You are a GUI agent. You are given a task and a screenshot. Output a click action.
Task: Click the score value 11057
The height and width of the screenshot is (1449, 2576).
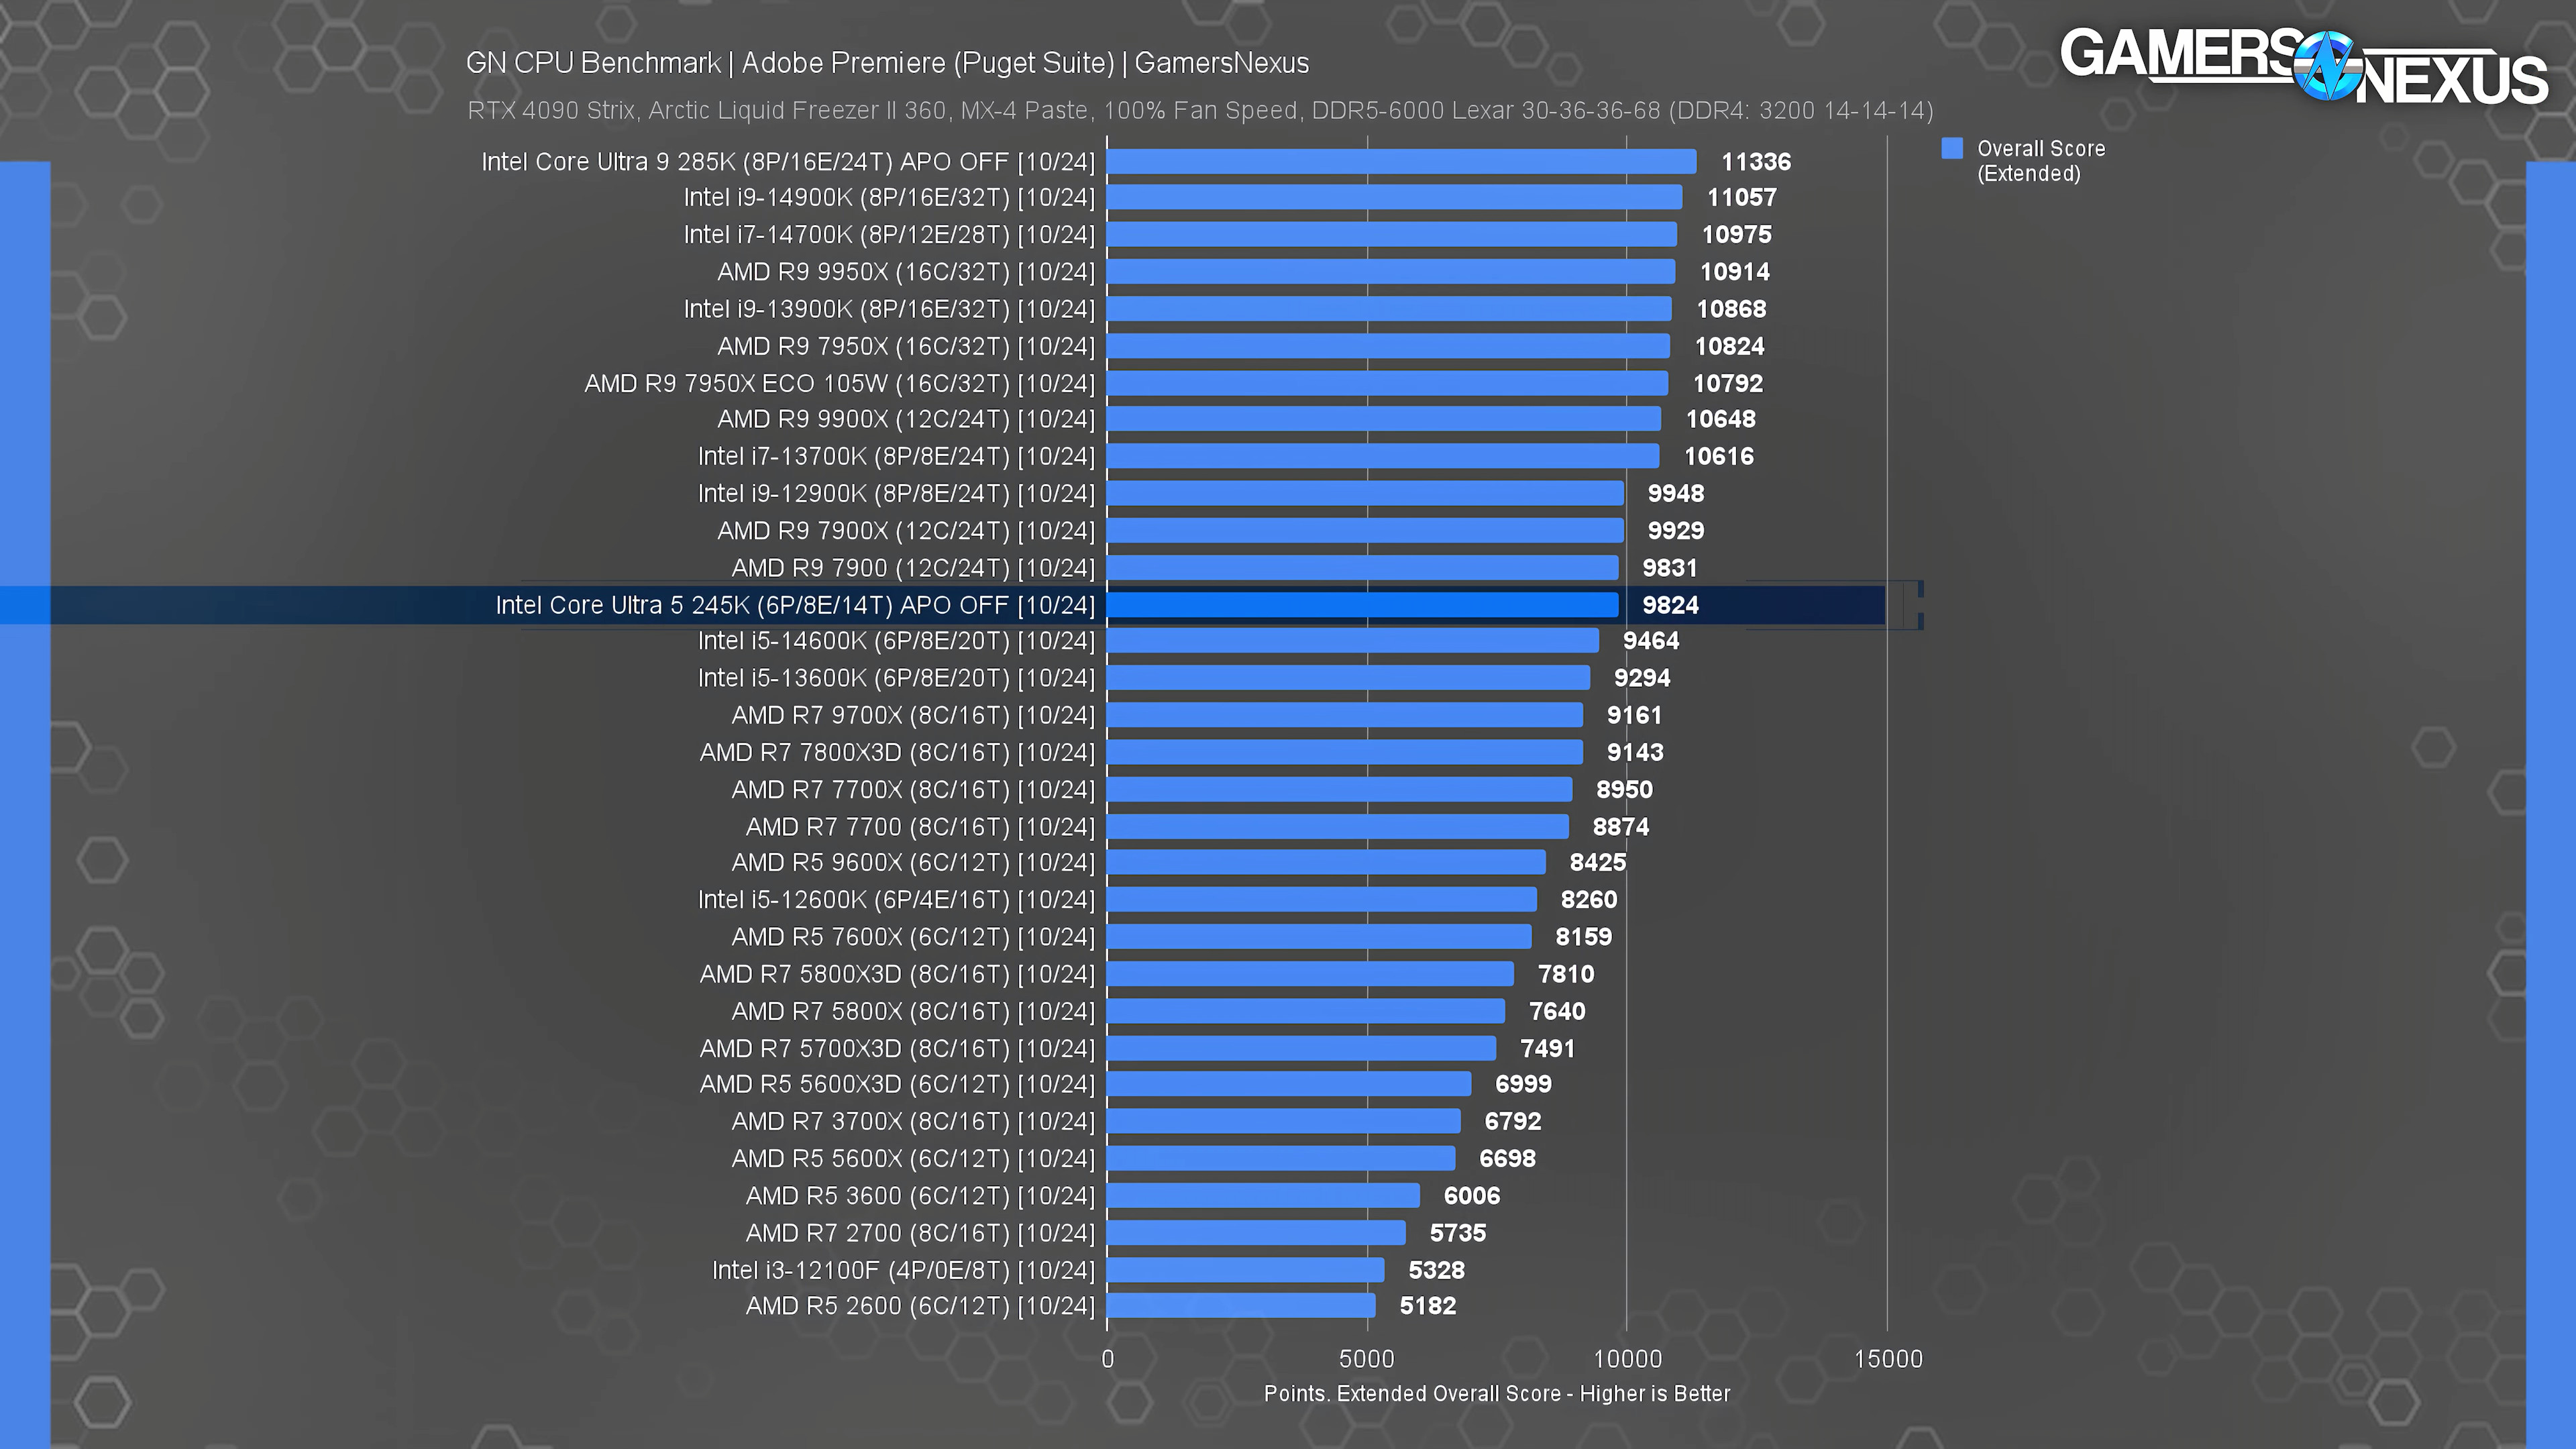[x=1742, y=198]
